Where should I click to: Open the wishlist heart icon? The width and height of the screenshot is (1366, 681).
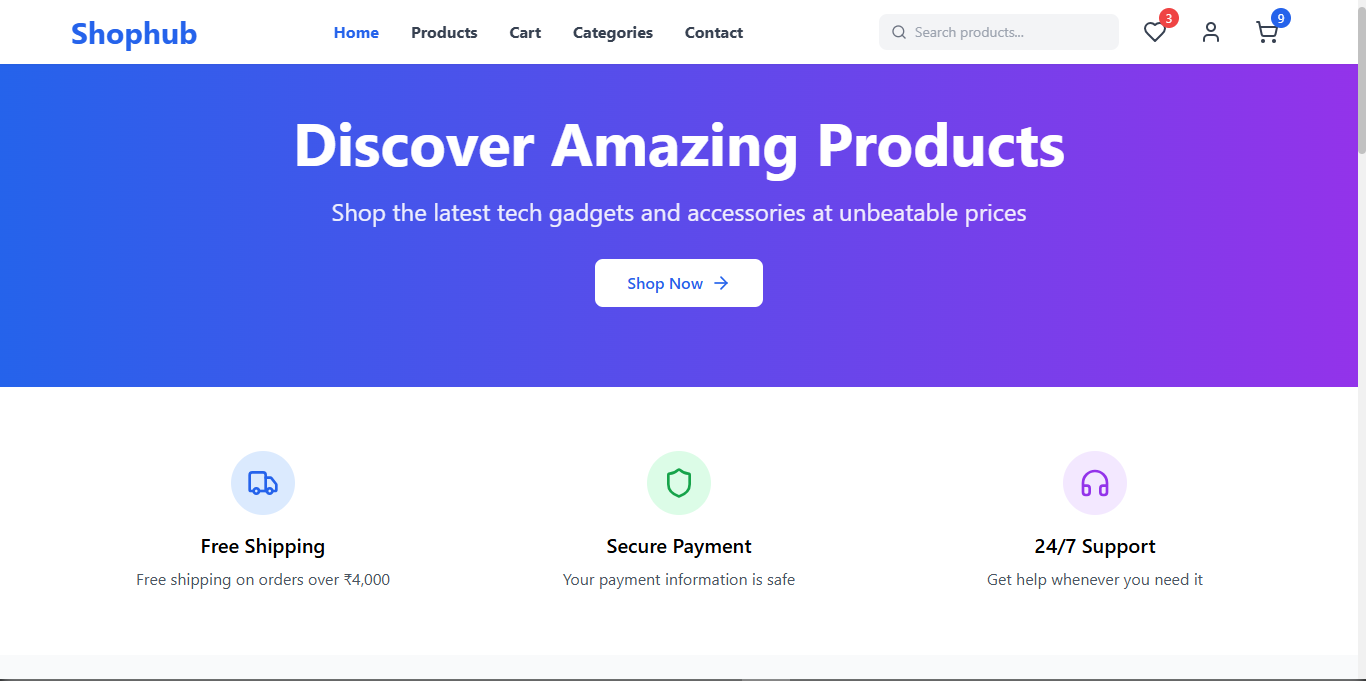coord(1155,32)
